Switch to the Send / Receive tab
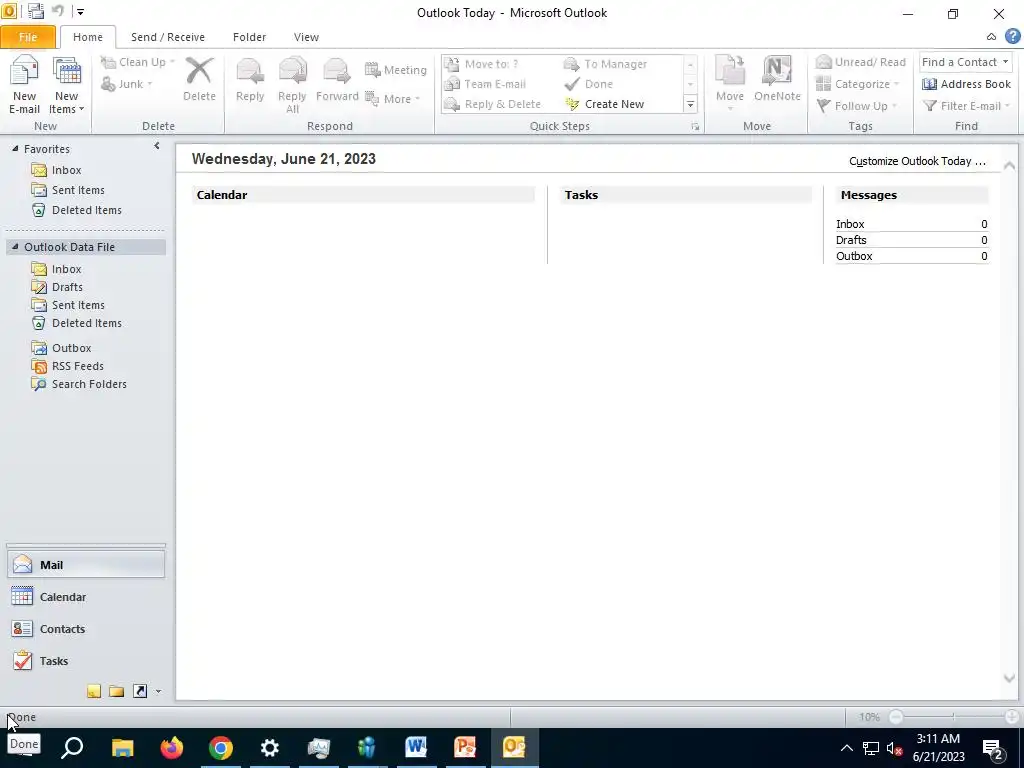1024x768 pixels. 168,37
